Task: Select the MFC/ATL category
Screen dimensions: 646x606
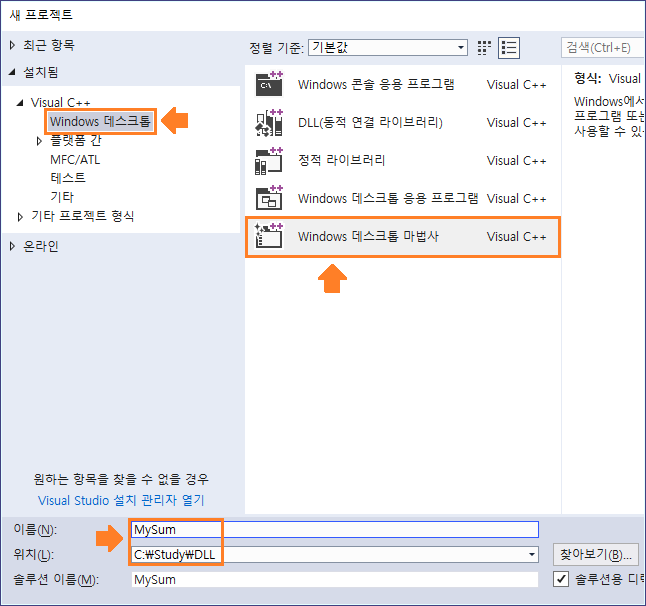Action: (75, 159)
